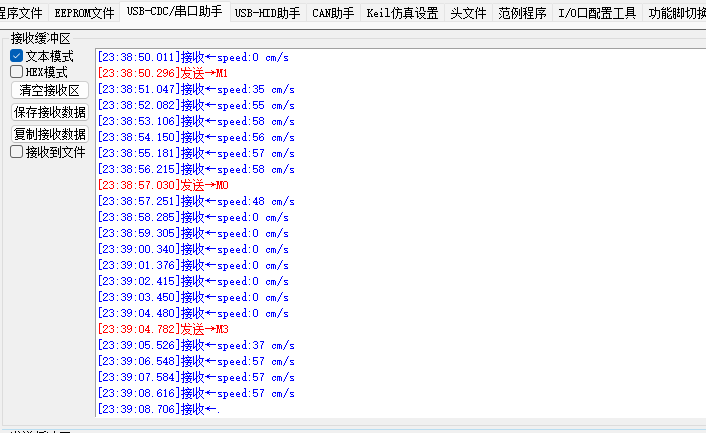Select the red 发送→M3 log line
706x433 pixels.
pyautogui.click(x=163, y=329)
